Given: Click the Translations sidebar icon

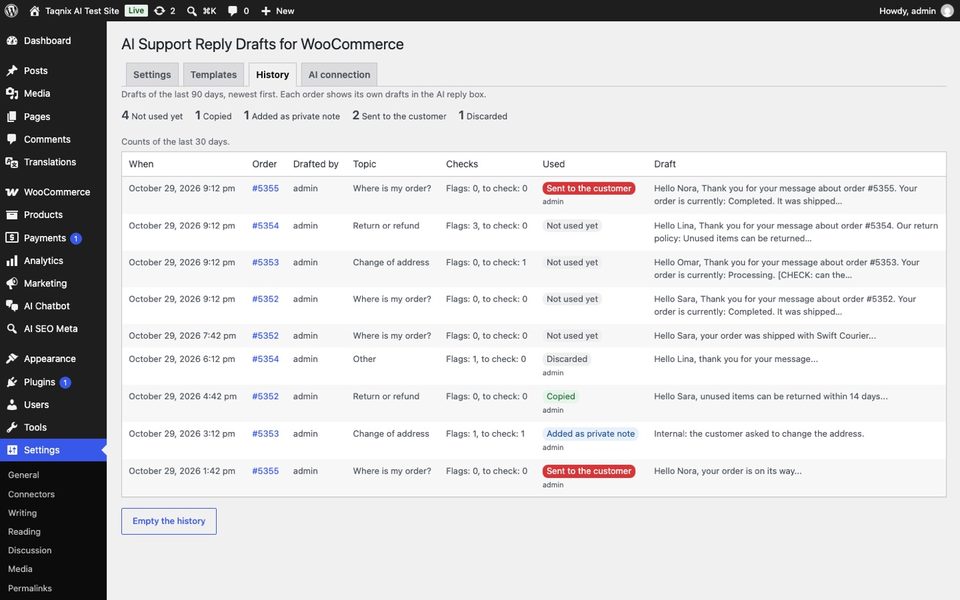Looking at the screenshot, I should click(12, 162).
